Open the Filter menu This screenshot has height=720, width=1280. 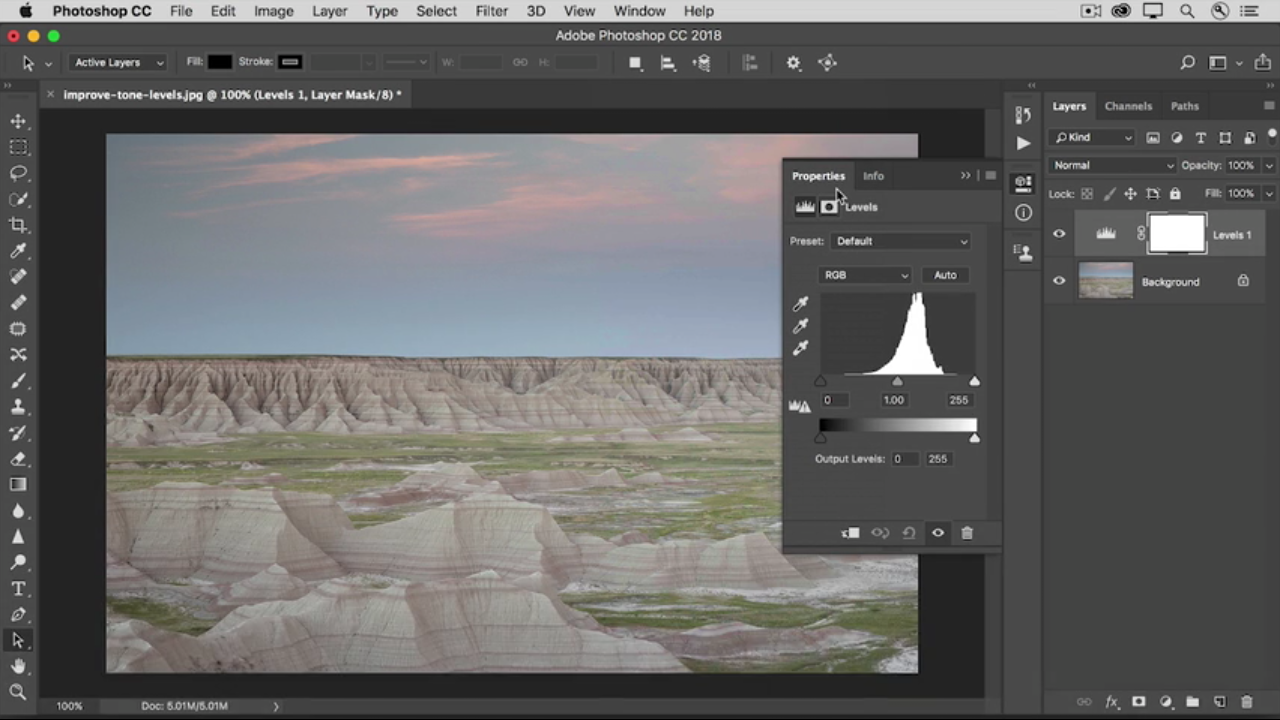tap(491, 11)
